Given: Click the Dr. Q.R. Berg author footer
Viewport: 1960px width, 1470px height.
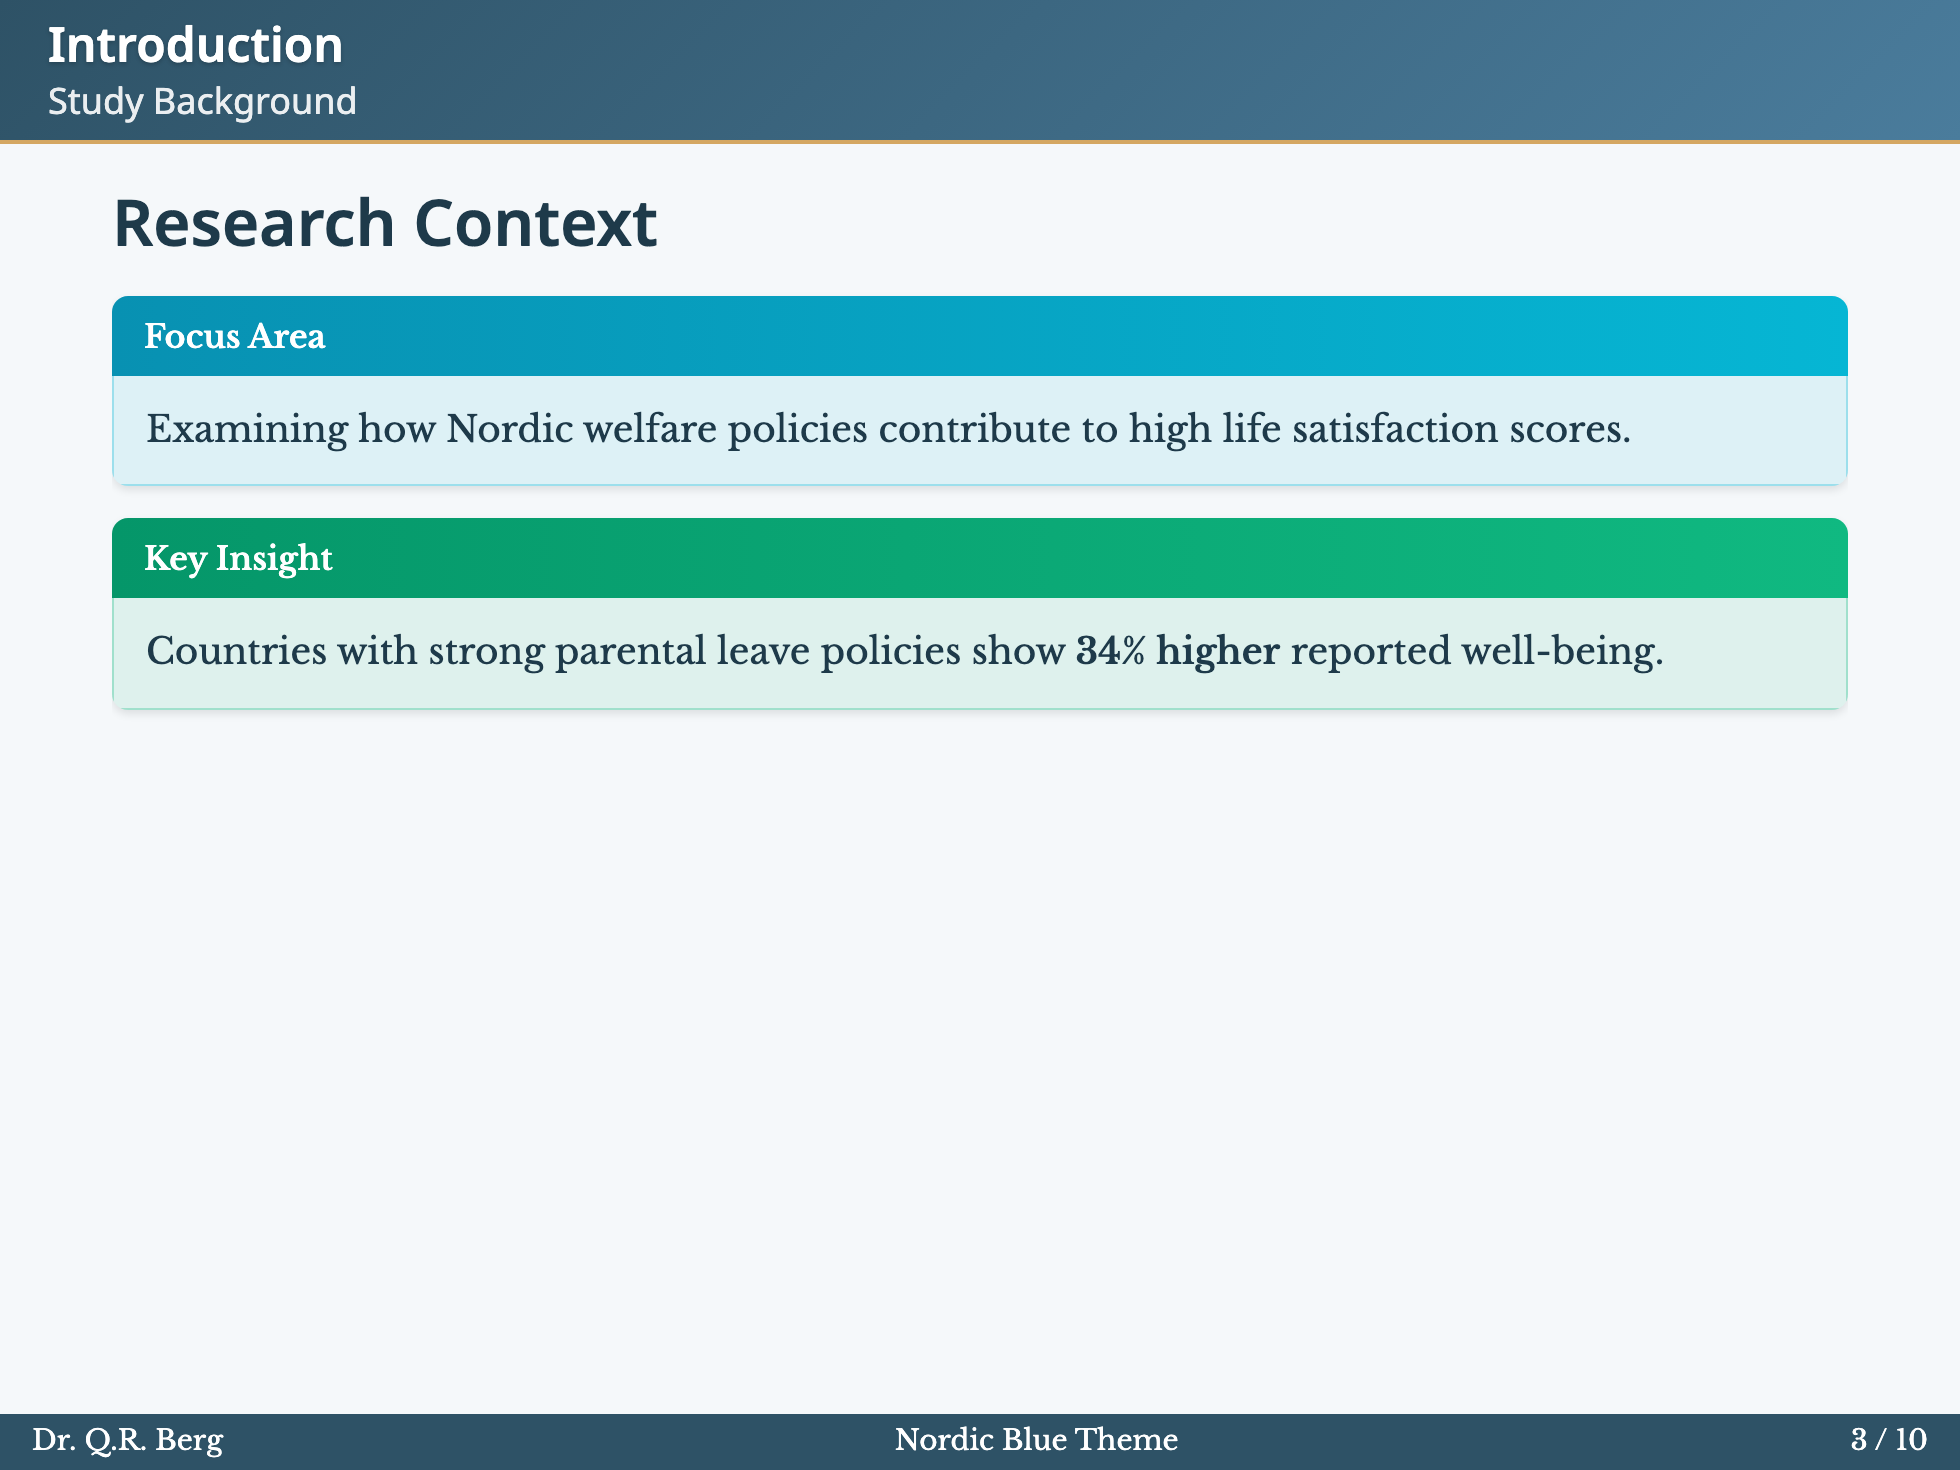Looking at the screenshot, I should [128, 1440].
